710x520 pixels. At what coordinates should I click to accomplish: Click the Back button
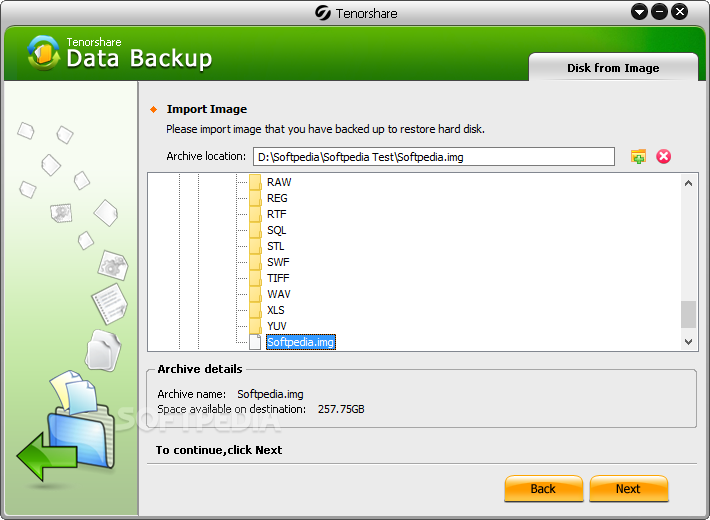click(543, 489)
